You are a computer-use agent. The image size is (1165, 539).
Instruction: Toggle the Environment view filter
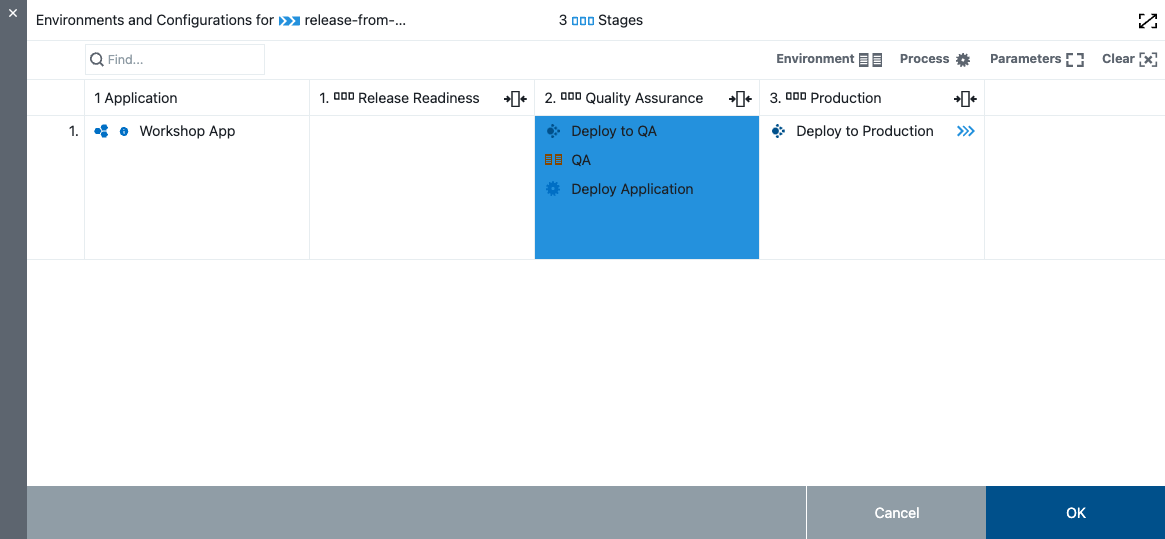(829, 59)
